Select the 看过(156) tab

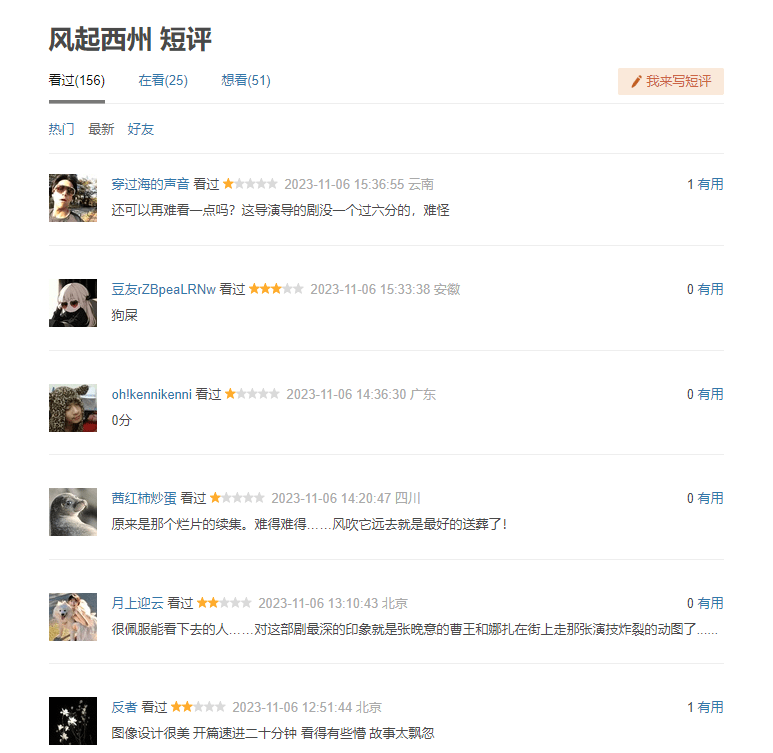pyautogui.click(x=76, y=80)
